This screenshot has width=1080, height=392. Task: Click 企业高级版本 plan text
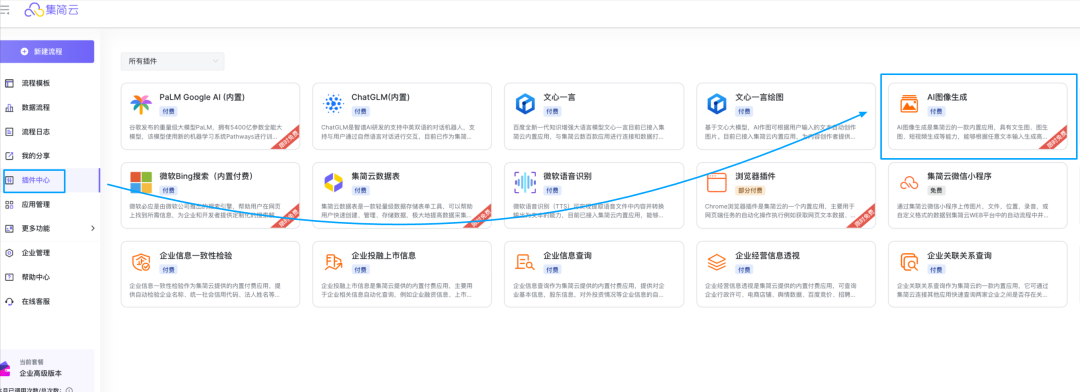(x=41, y=373)
